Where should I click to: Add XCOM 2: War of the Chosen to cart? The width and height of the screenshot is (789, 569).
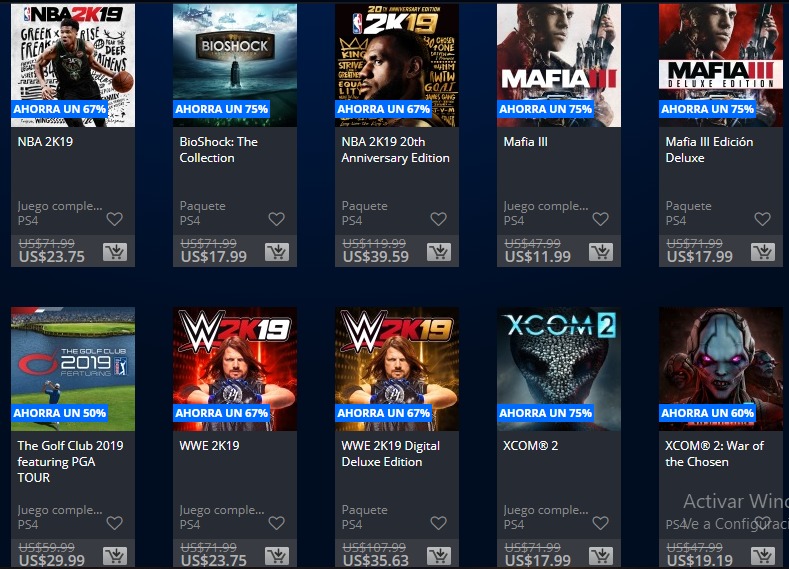[763, 555]
